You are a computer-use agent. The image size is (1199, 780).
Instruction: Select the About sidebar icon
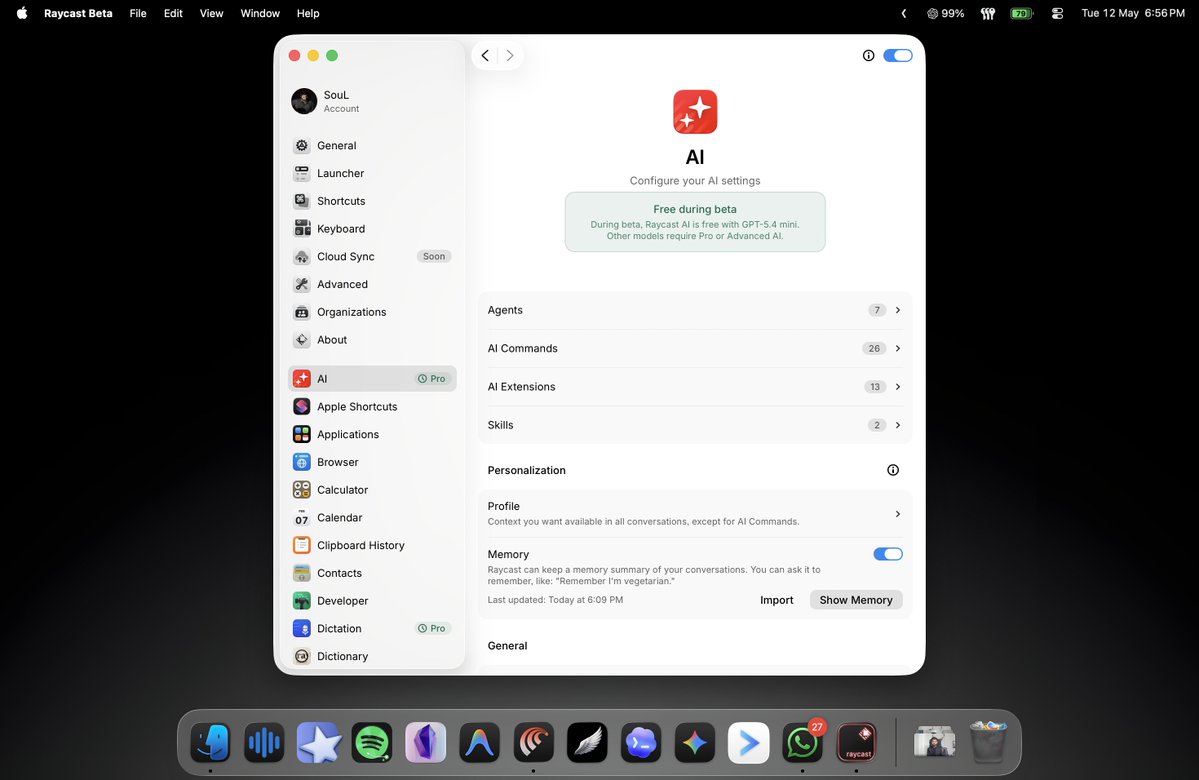pyautogui.click(x=302, y=340)
